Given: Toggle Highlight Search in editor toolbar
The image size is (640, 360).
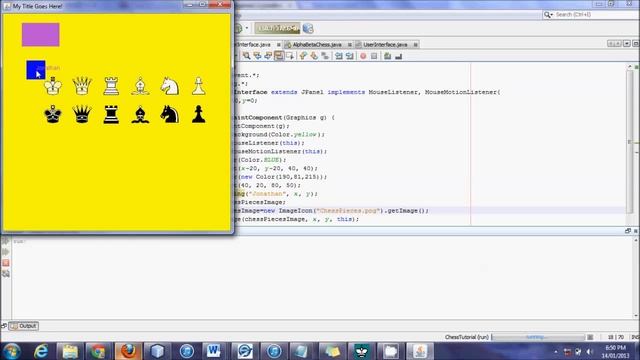Looking at the screenshot, I should (x=279, y=56).
